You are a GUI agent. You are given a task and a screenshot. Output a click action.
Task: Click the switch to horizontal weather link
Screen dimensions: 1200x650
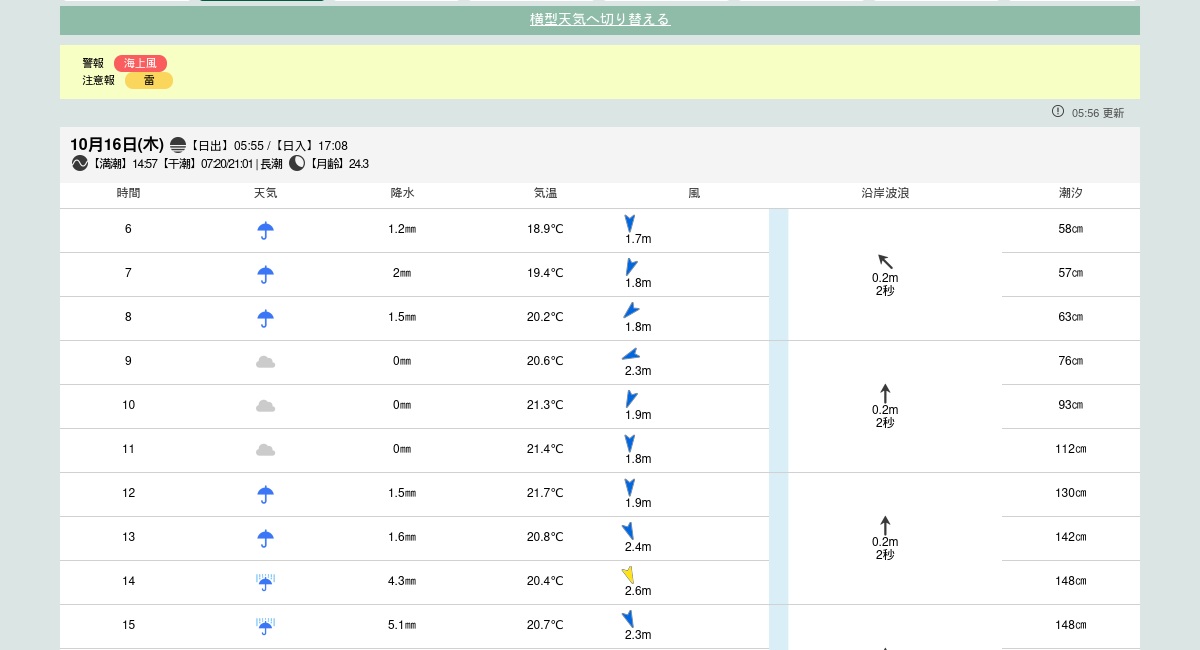click(x=599, y=20)
